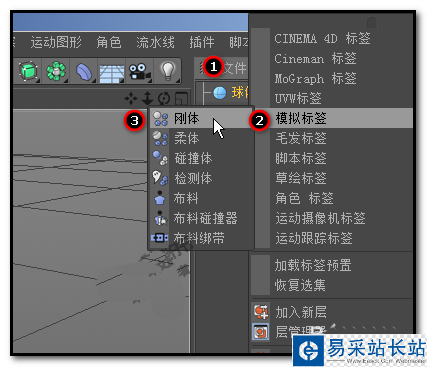Click 恢复选集 entry
The height and width of the screenshot is (367, 427).
point(332,285)
